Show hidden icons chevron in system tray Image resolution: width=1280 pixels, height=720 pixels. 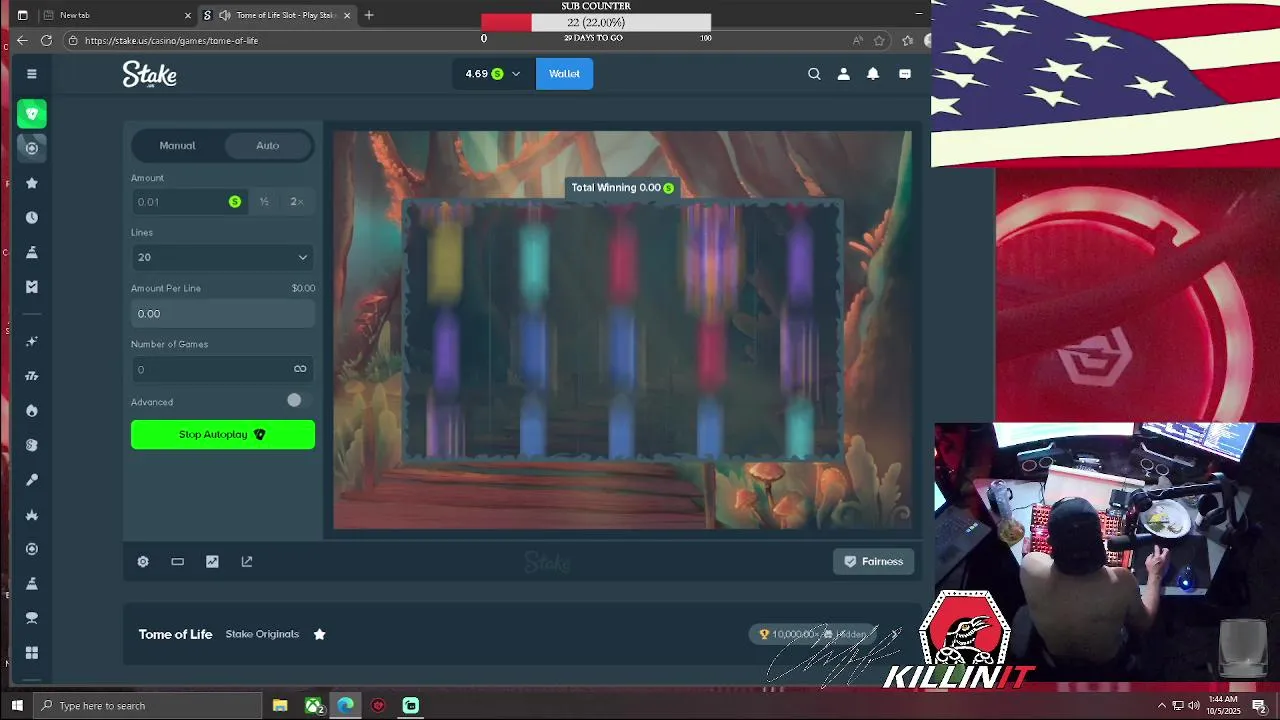click(1162, 706)
